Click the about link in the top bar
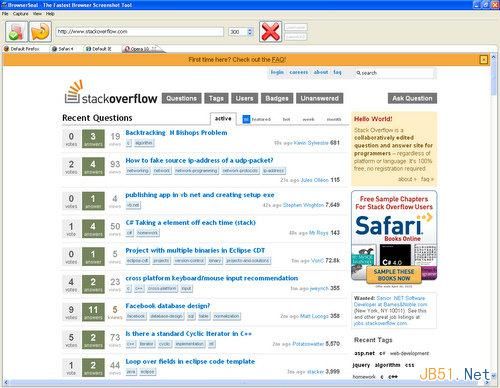This screenshot has width=500, height=388. point(321,72)
